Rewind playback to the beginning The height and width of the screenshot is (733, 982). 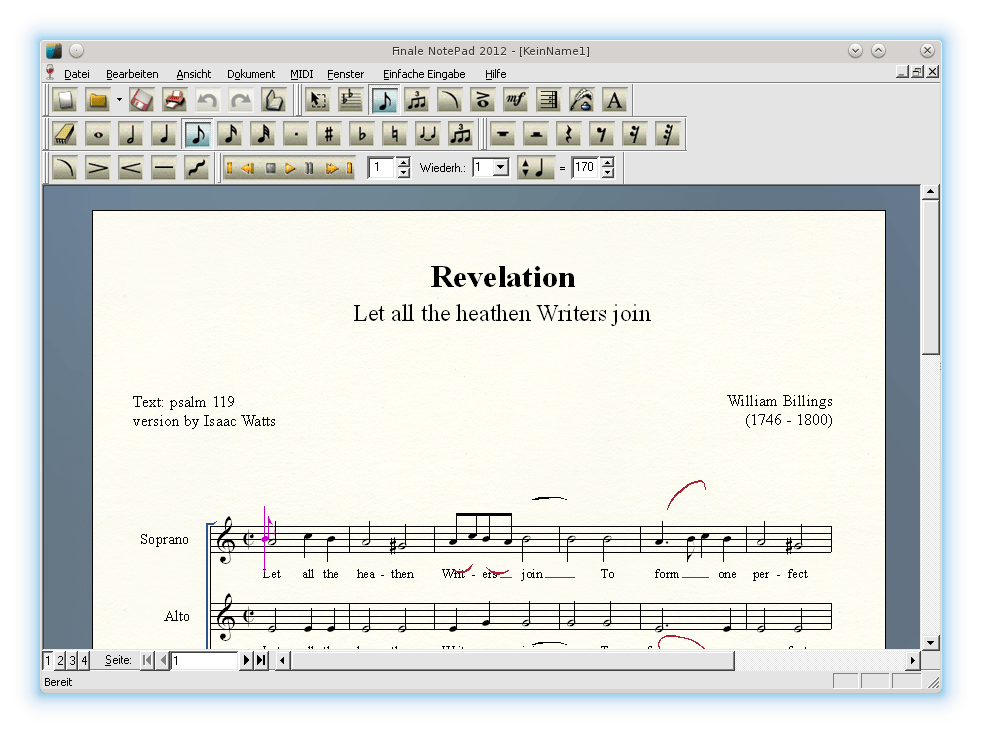[x=230, y=168]
